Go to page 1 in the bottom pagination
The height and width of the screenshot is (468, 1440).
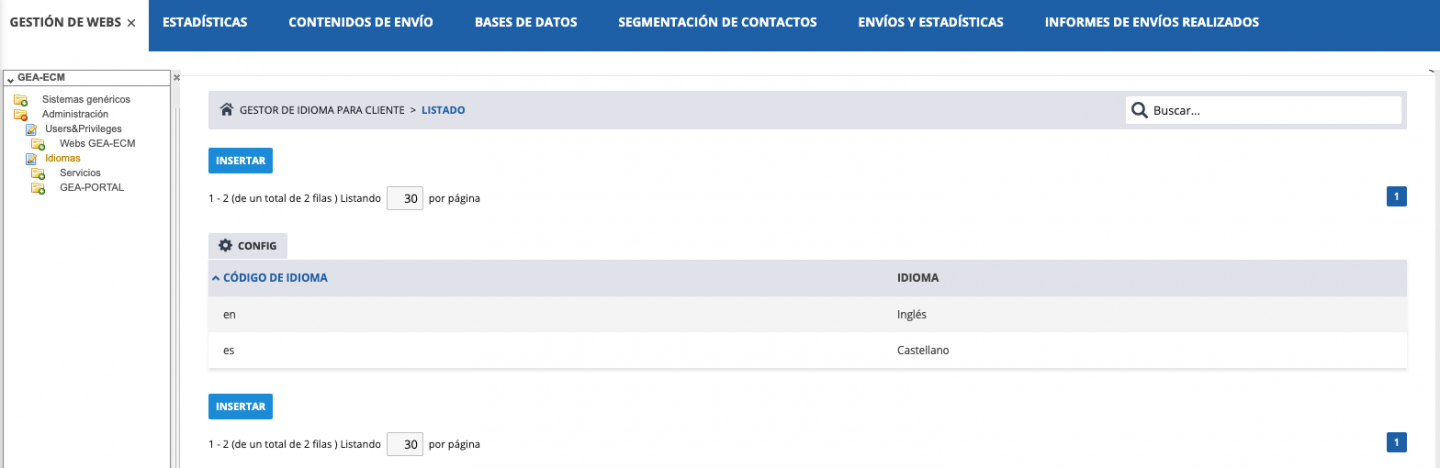[1396, 441]
